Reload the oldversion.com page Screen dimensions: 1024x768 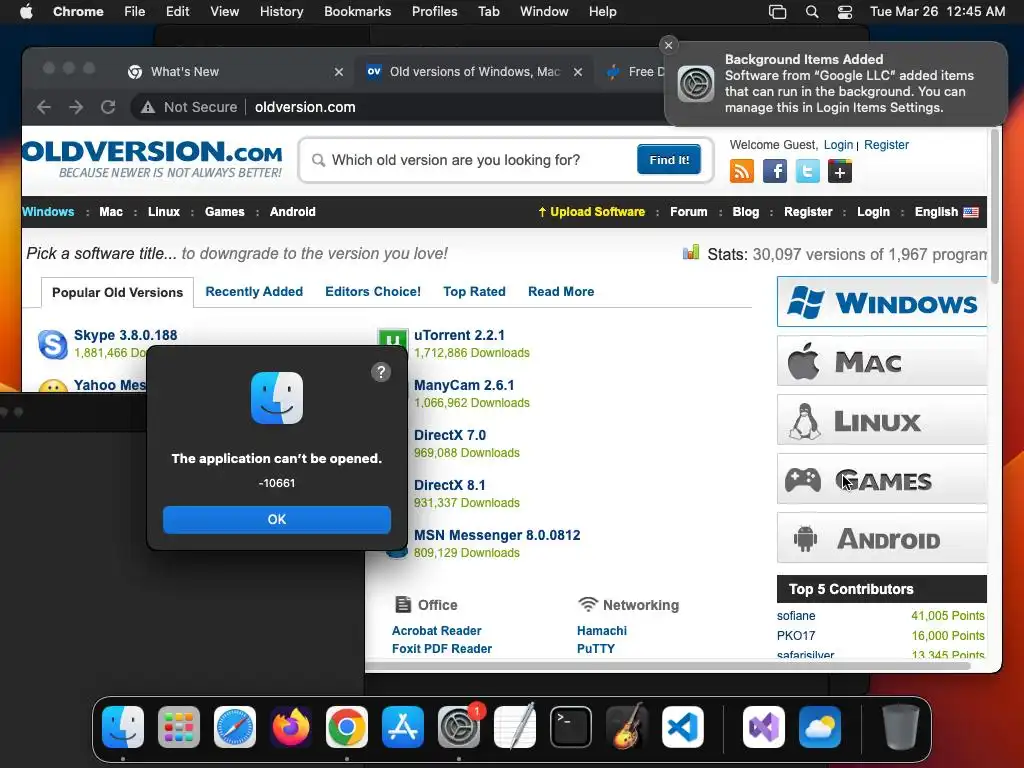coord(108,107)
